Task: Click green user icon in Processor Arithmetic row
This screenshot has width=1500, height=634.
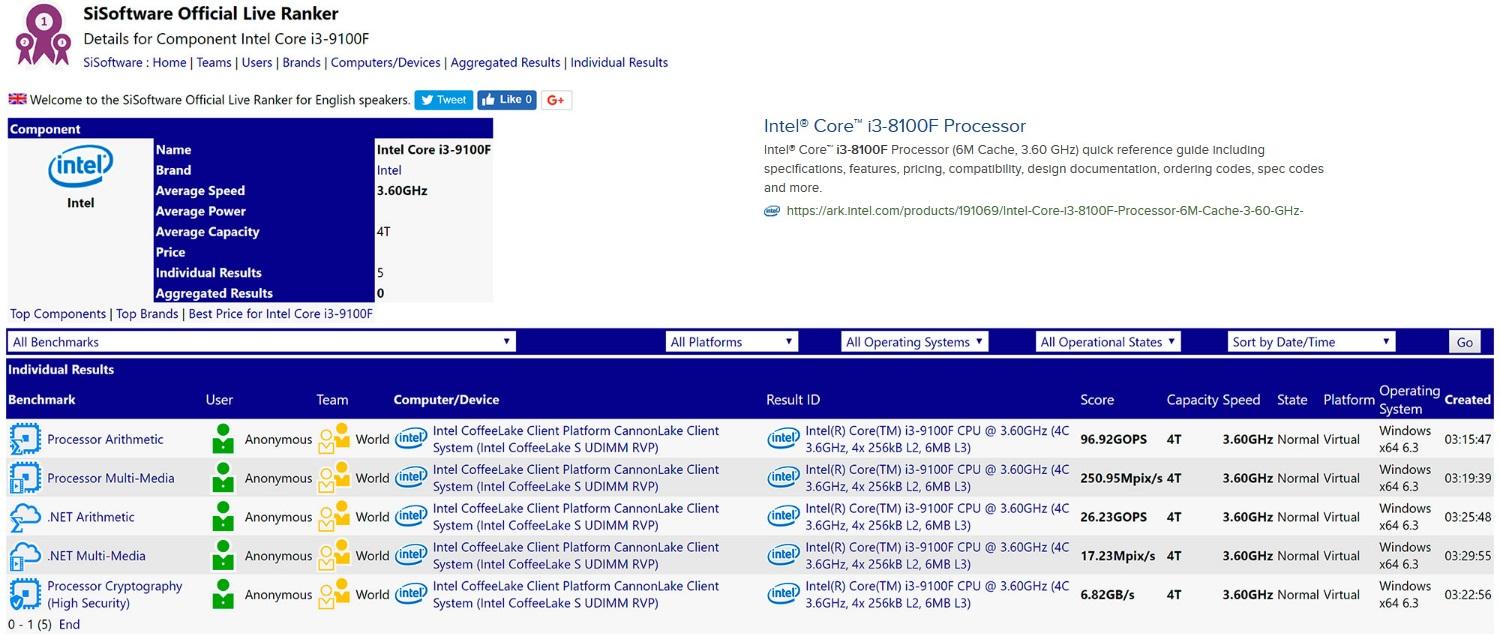Action: [x=223, y=439]
